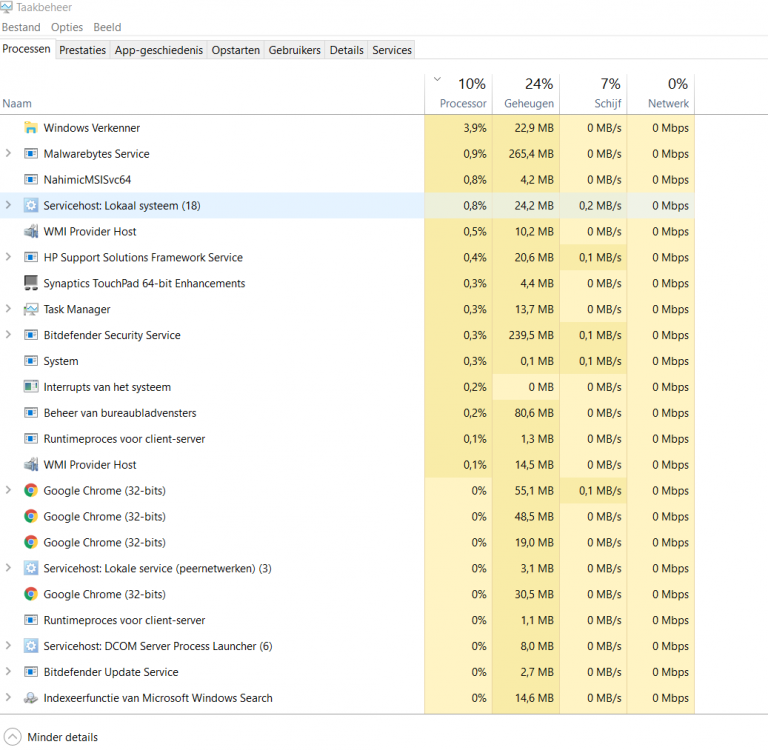Click the Interrupts van het systeem icon
Screen dimensions: 768x750
(x=30, y=387)
